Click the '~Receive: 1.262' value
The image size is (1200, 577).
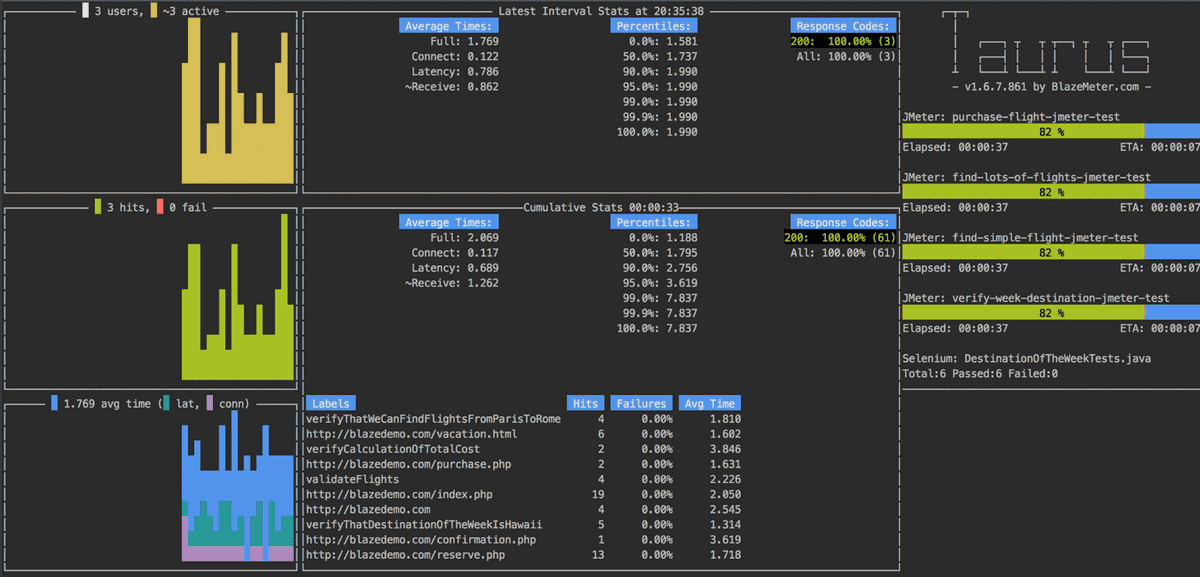451,283
